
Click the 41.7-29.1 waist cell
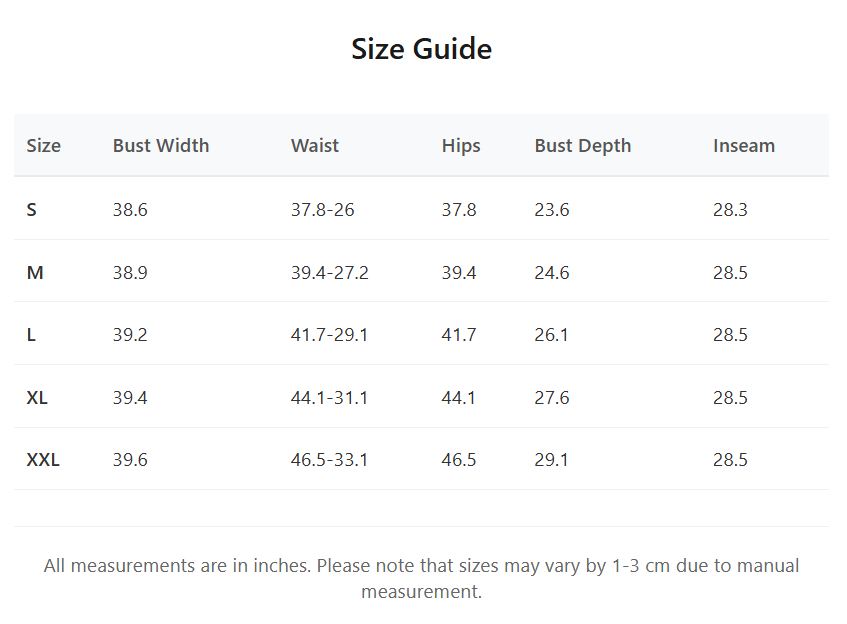coord(329,334)
